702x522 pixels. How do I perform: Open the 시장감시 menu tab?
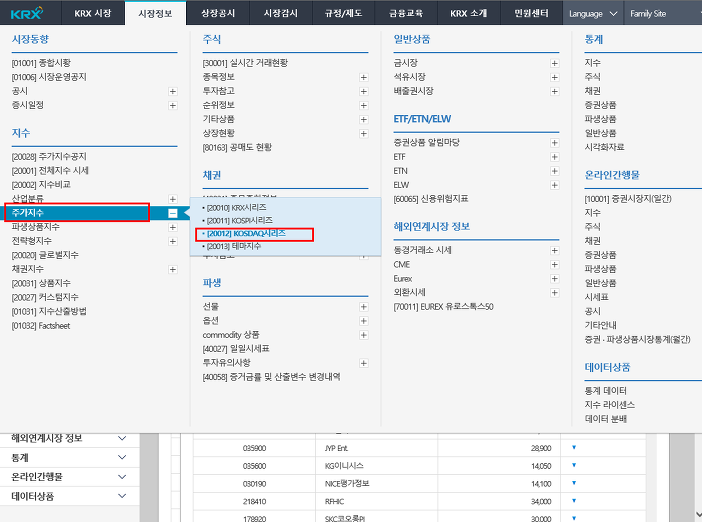[281, 13]
